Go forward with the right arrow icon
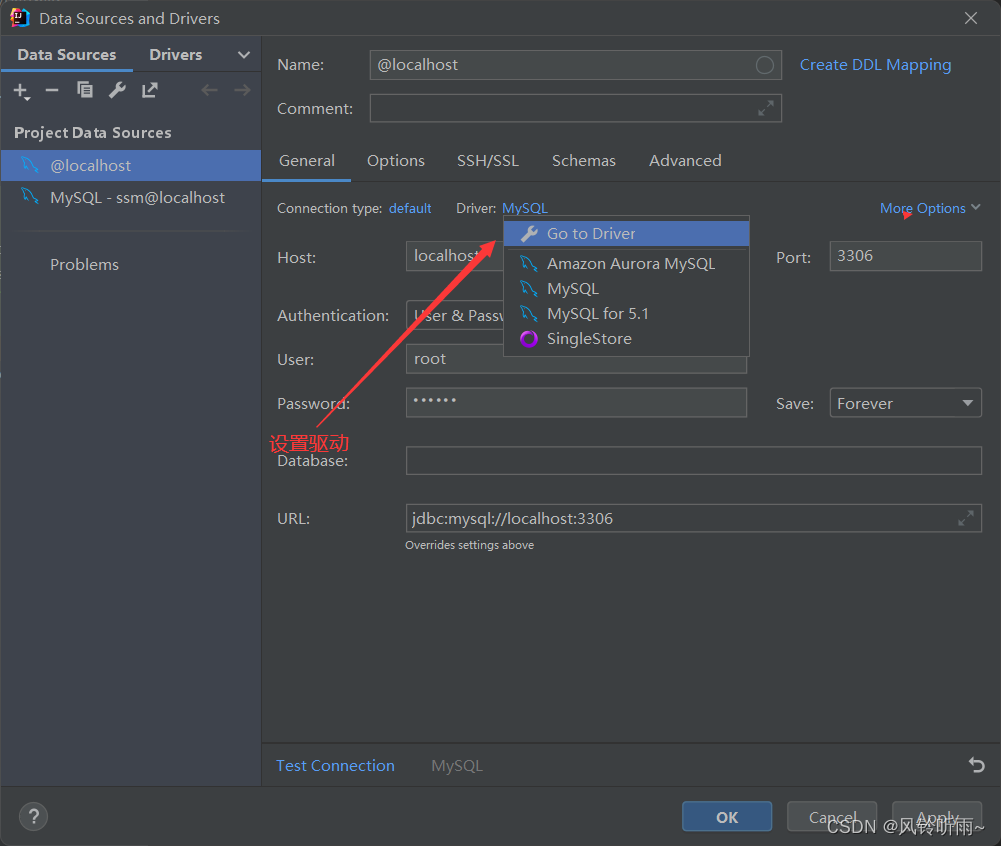This screenshot has width=1001, height=846. pos(243,90)
